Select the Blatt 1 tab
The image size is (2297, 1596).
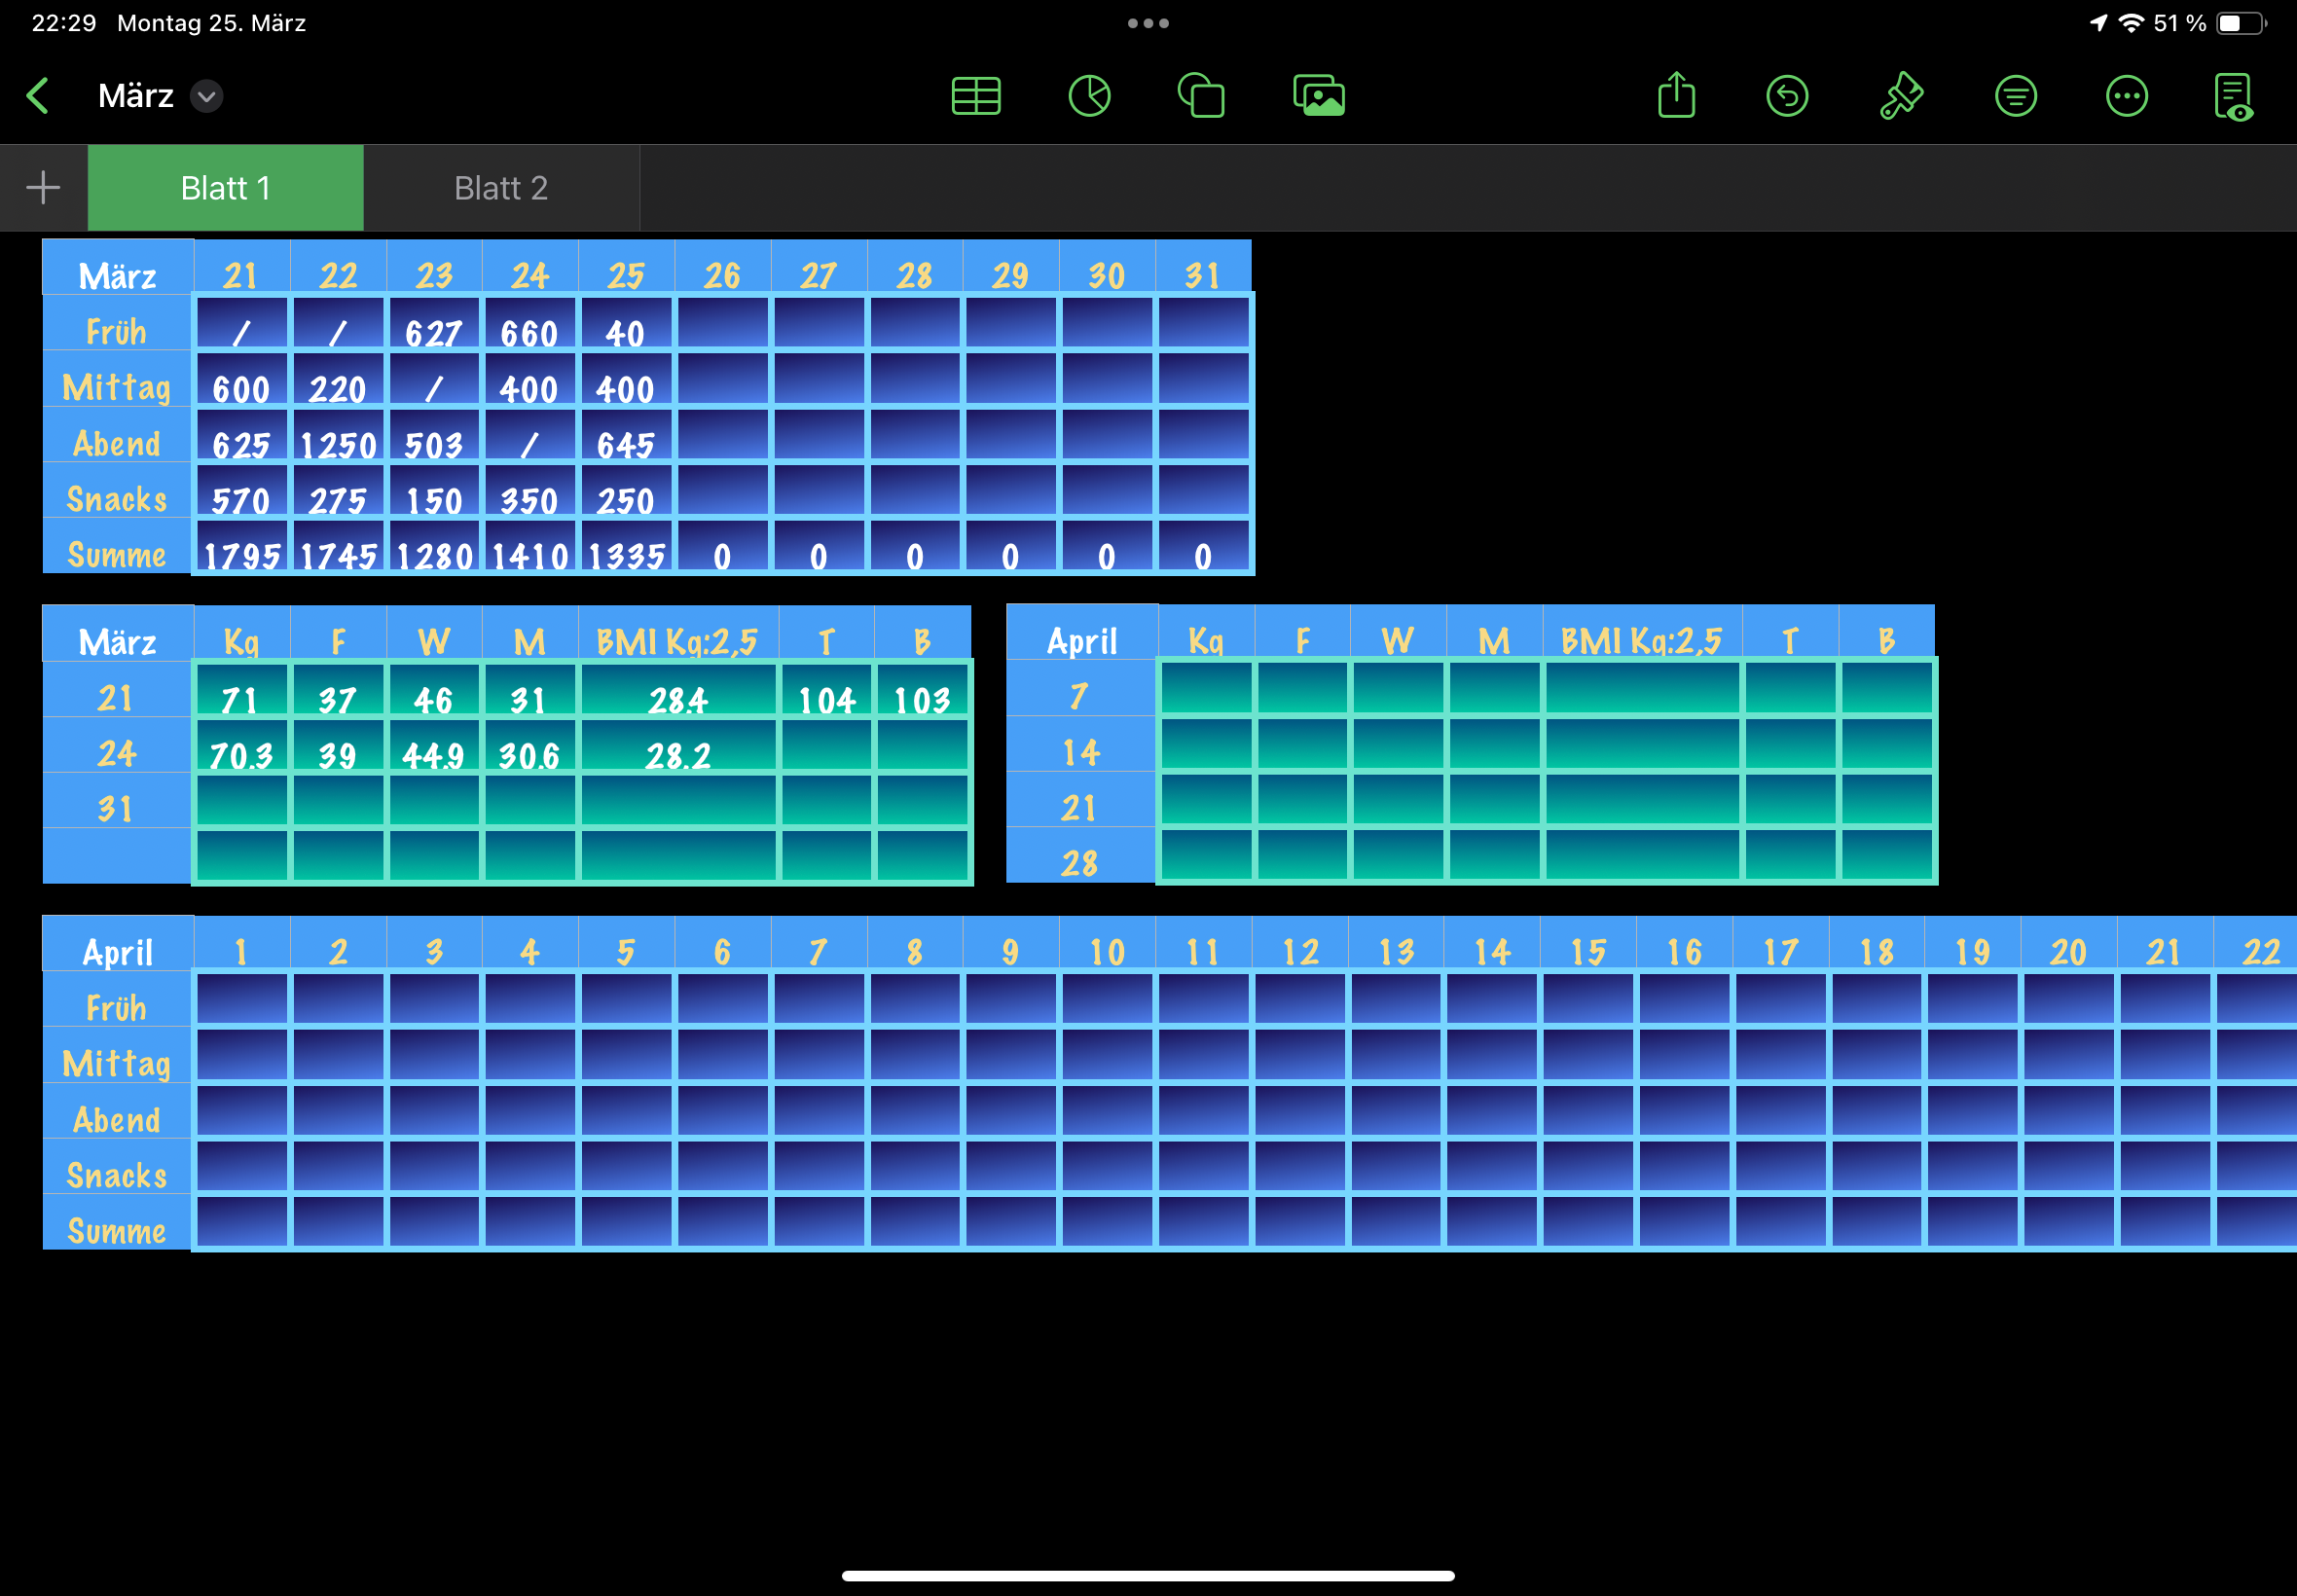tap(226, 188)
